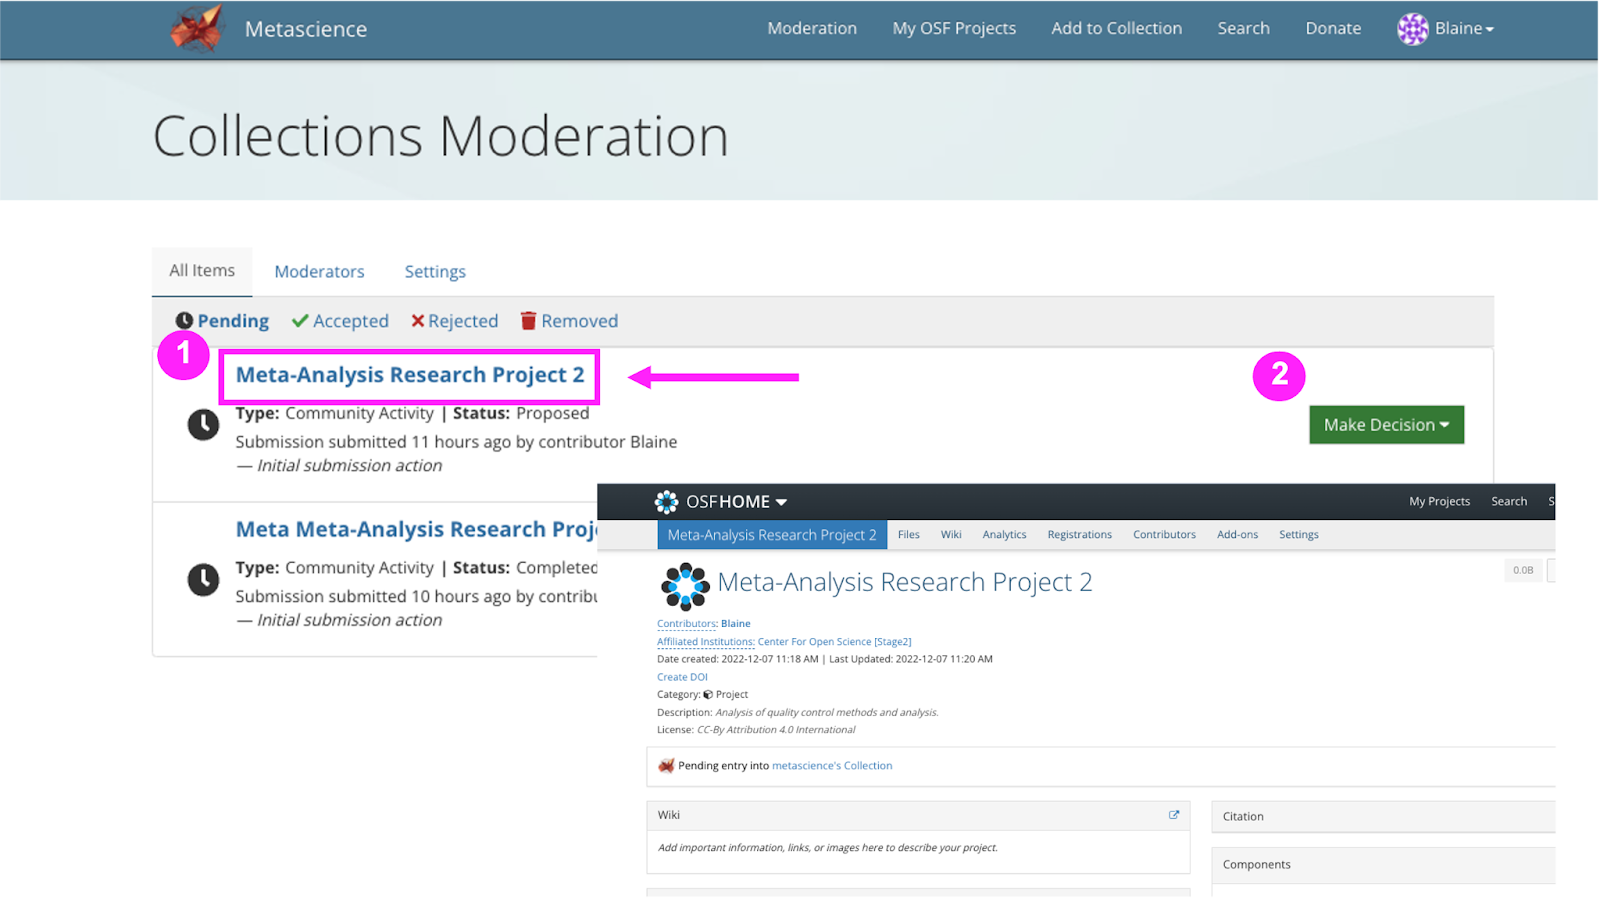Click the clock icon for Meta-Analysis Research Project 2
The image size is (1600, 898).
click(203, 425)
